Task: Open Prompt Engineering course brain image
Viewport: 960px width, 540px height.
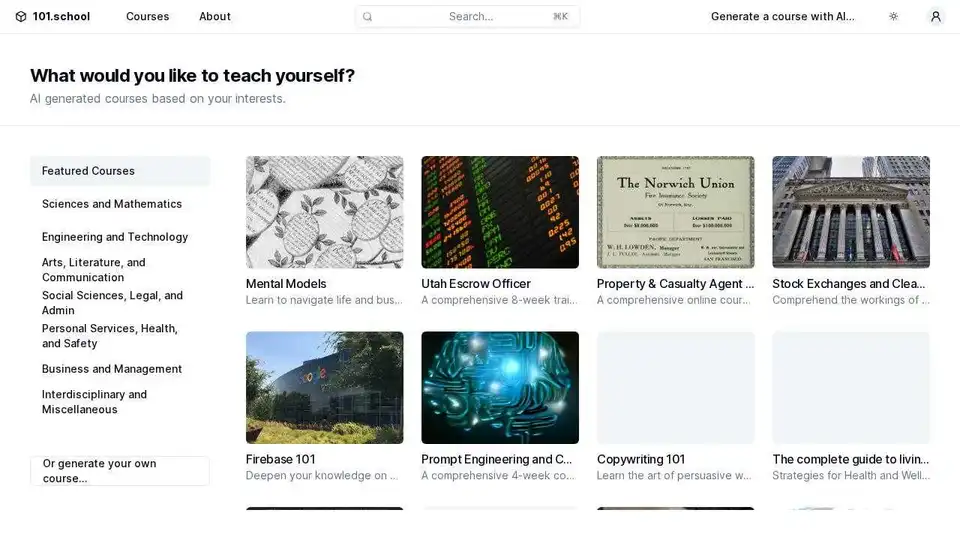Action: tap(500, 388)
